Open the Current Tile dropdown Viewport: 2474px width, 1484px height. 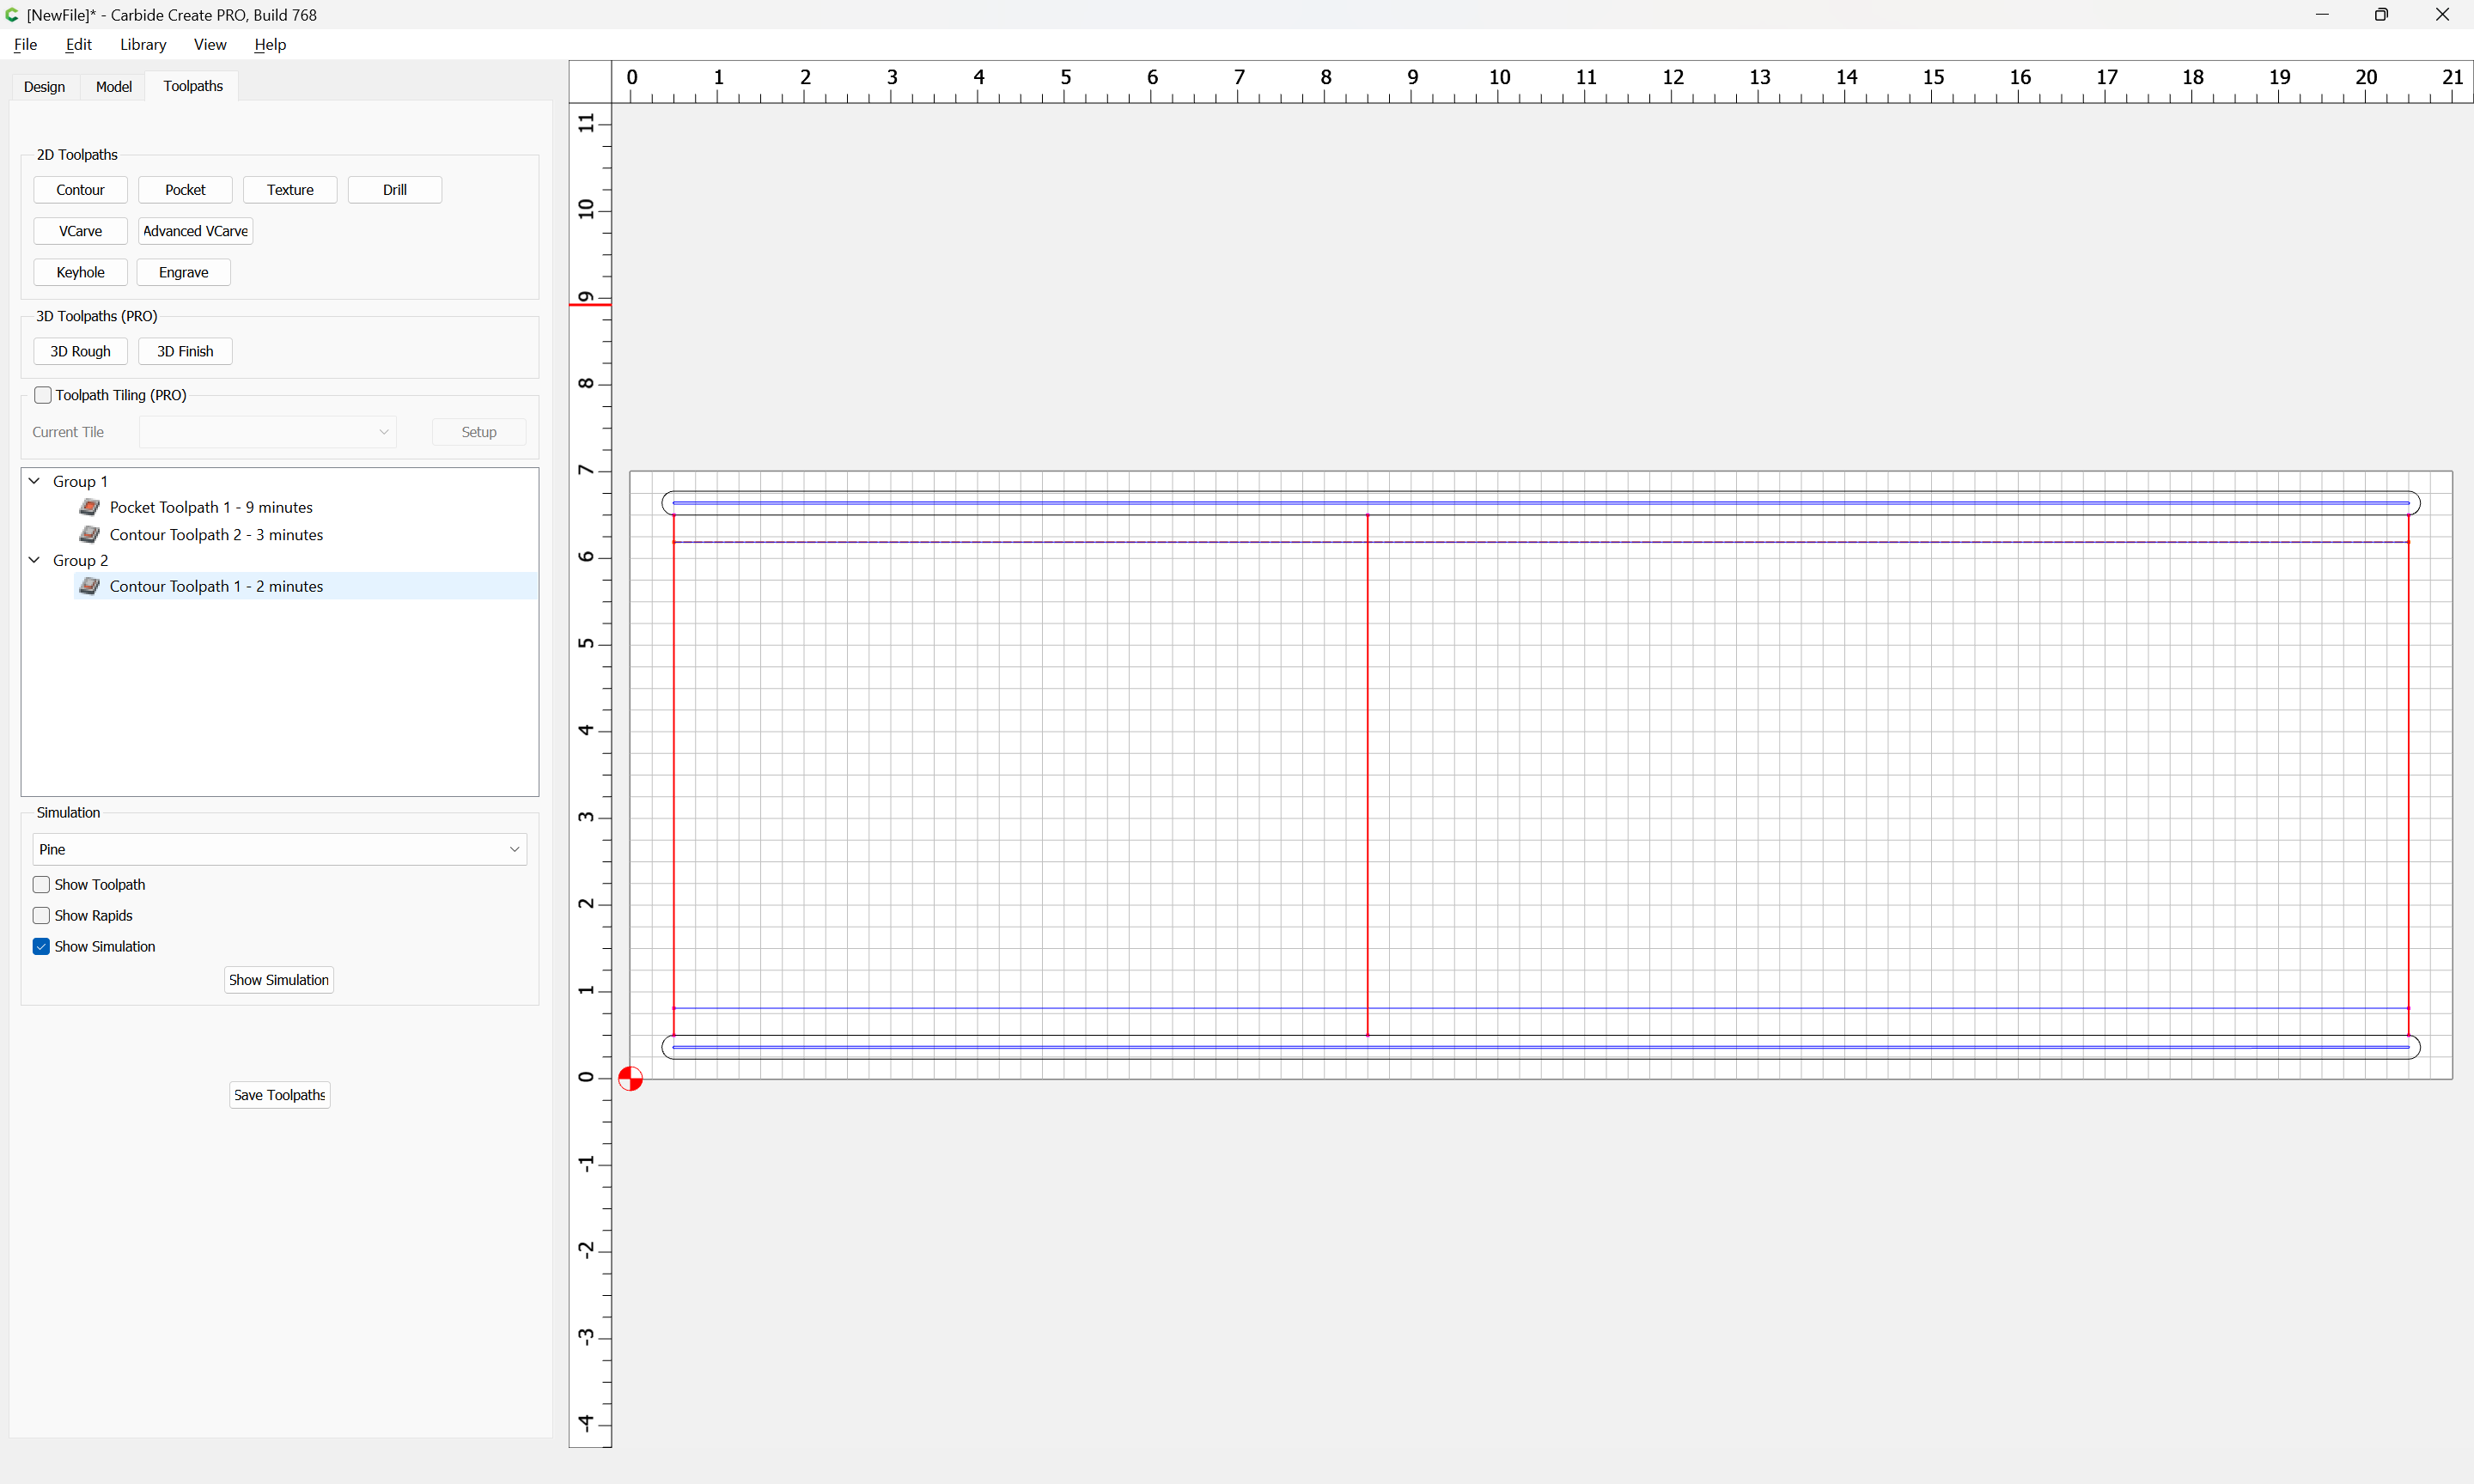(x=267, y=432)
